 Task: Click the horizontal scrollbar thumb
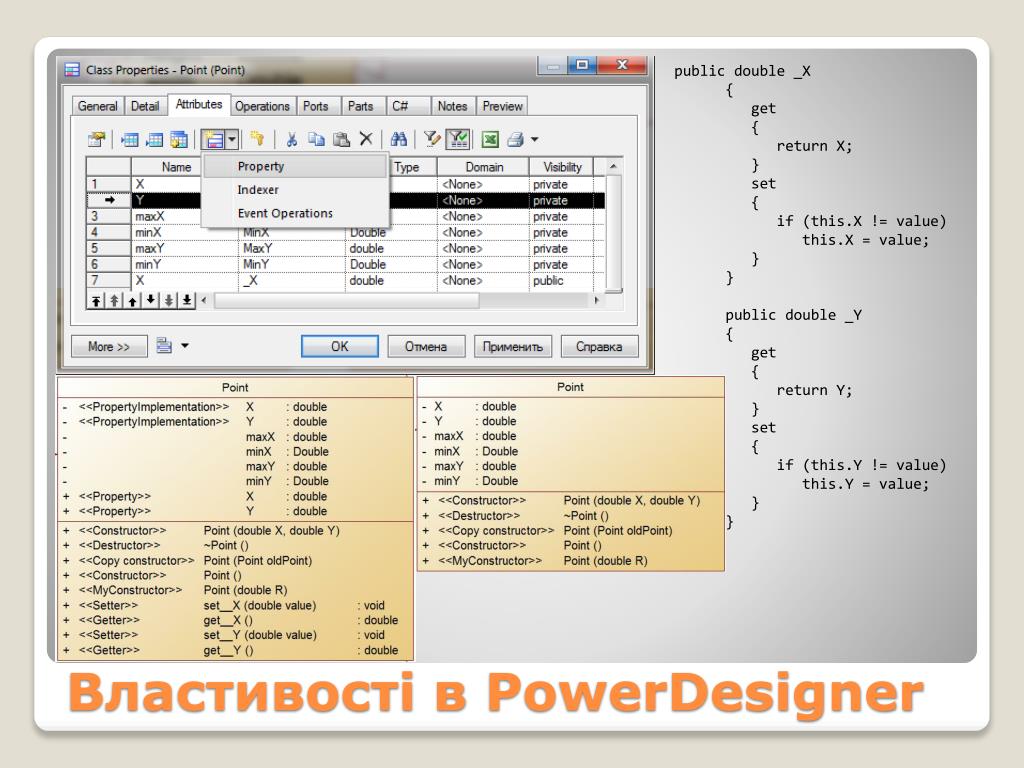tap(346, 300)
